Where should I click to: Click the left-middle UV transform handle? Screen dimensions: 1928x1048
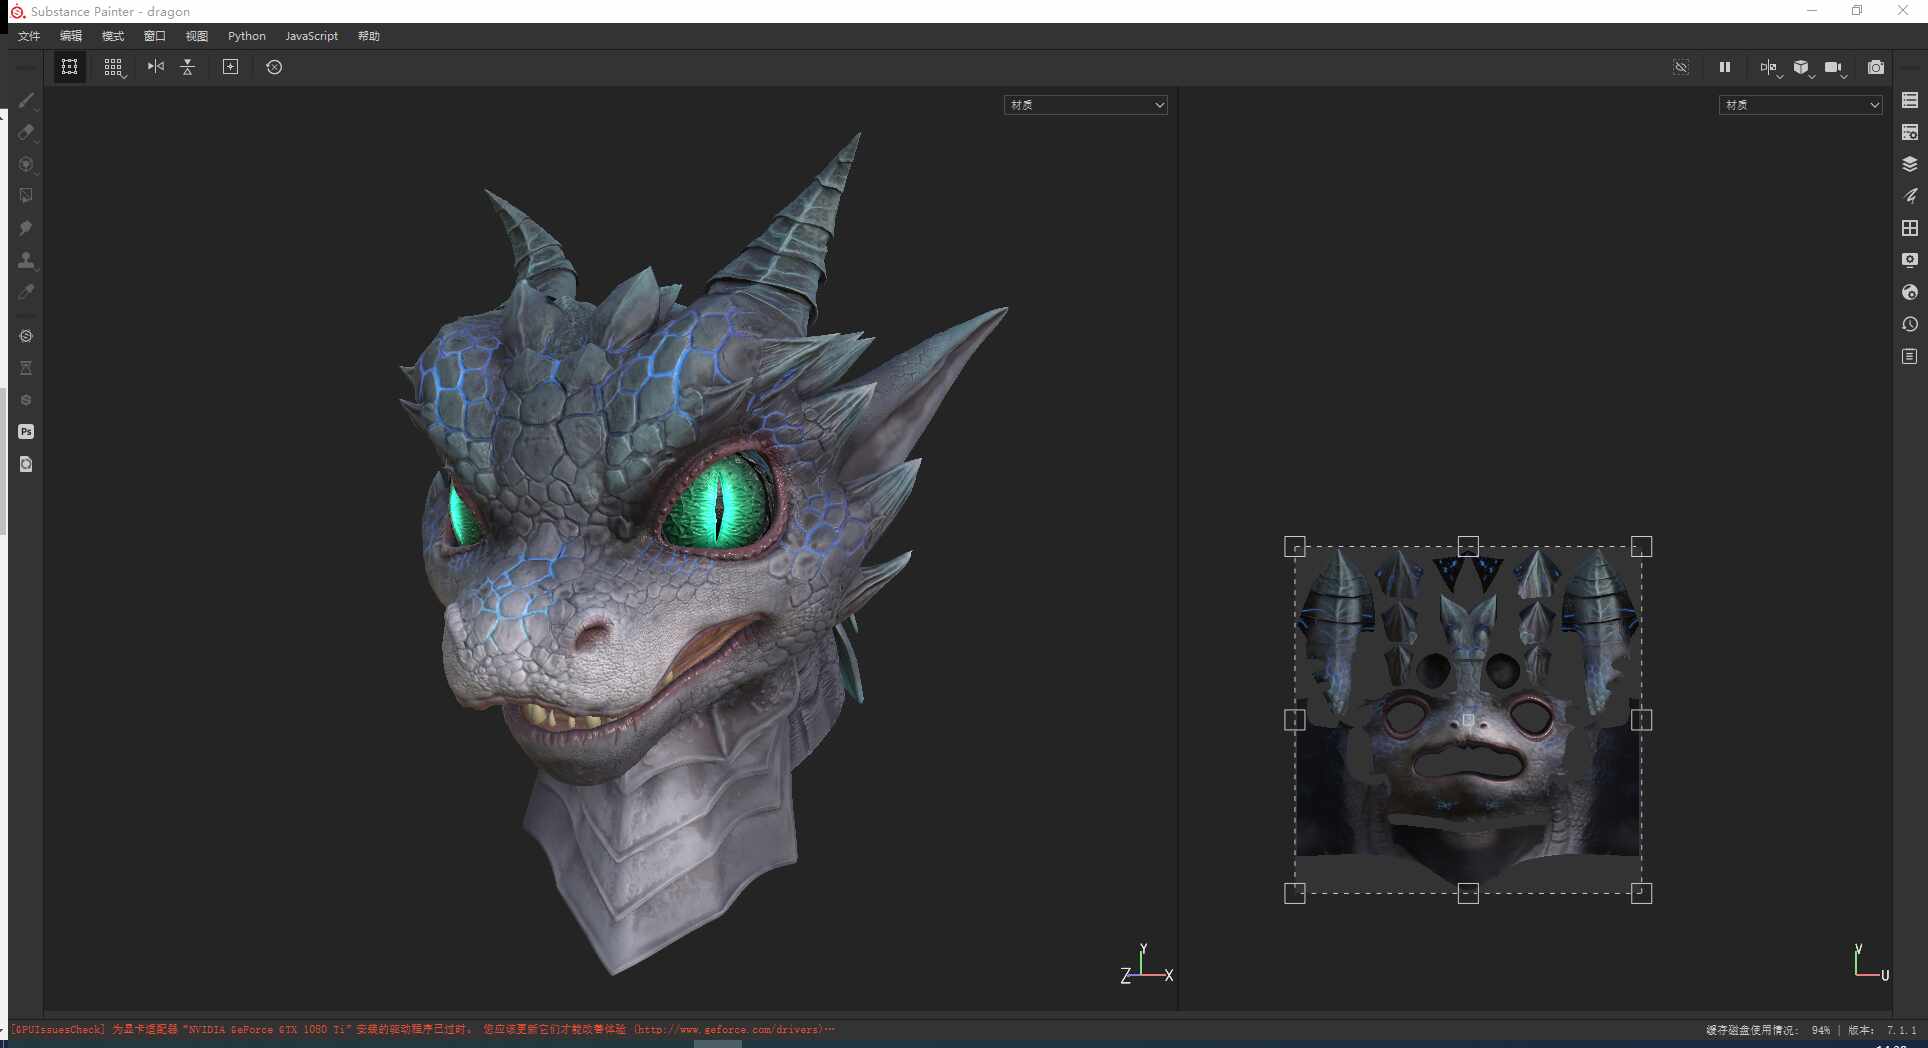pyautogui.click(x=1295, y=720)
